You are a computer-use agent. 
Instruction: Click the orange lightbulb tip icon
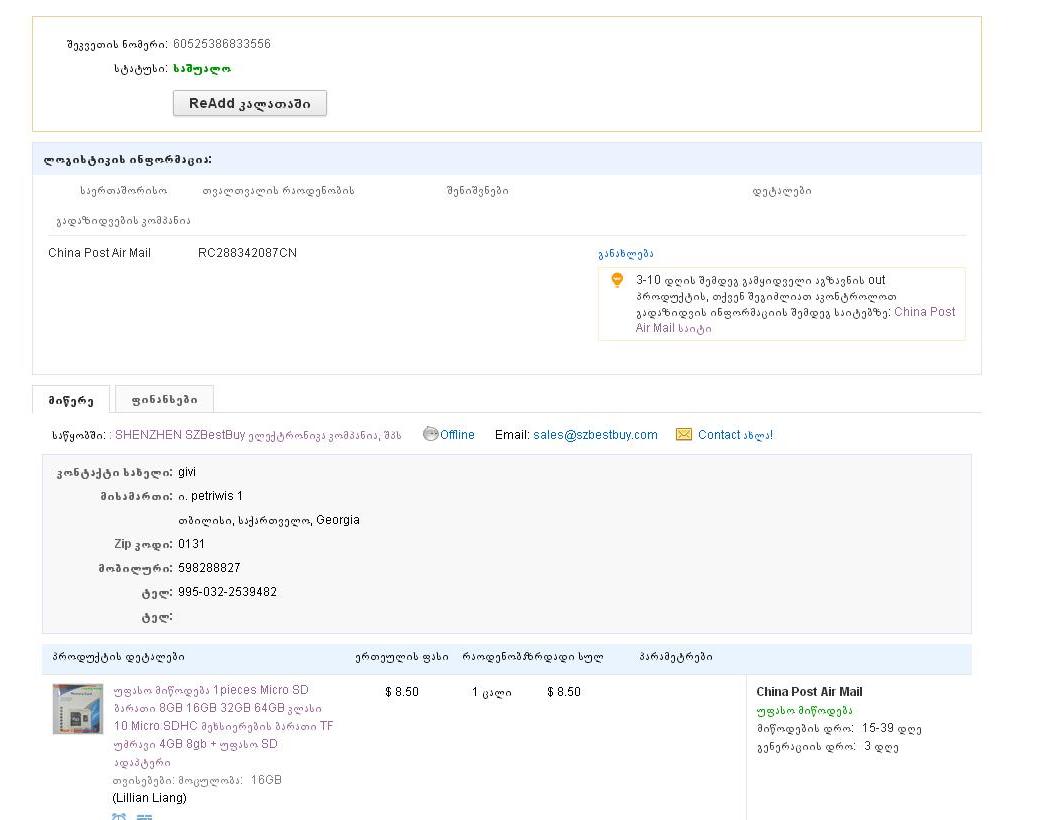[617, 281]
